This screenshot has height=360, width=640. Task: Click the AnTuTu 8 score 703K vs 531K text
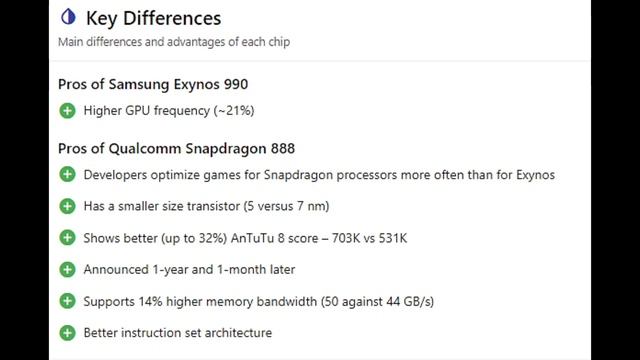pyautogui.click(x=245, y=238)
